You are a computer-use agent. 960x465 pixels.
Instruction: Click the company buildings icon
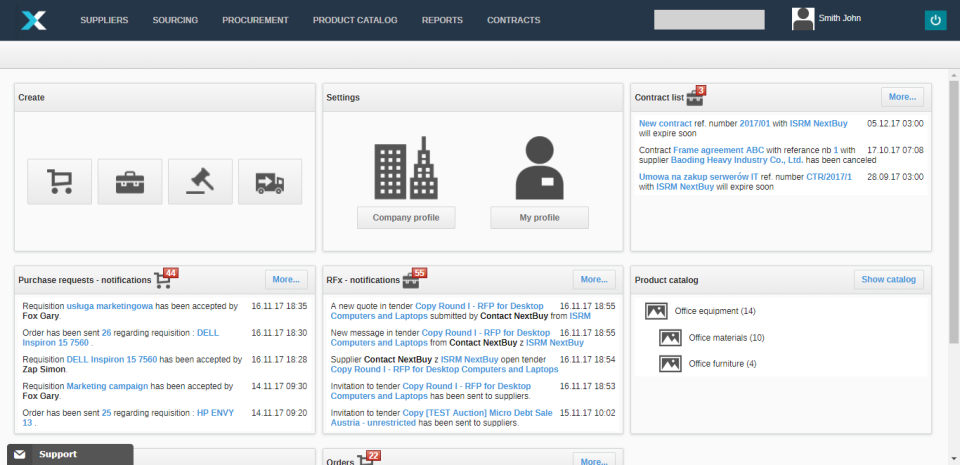406,168
